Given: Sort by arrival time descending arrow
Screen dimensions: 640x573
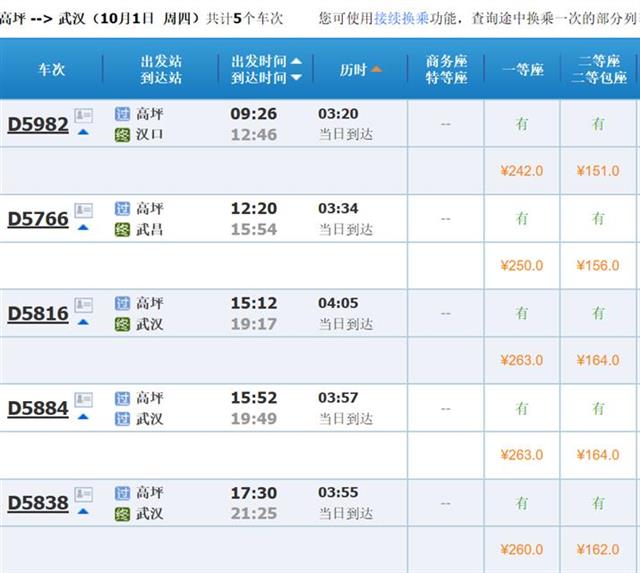Looking at the screenshot, I should coord(296,77).
